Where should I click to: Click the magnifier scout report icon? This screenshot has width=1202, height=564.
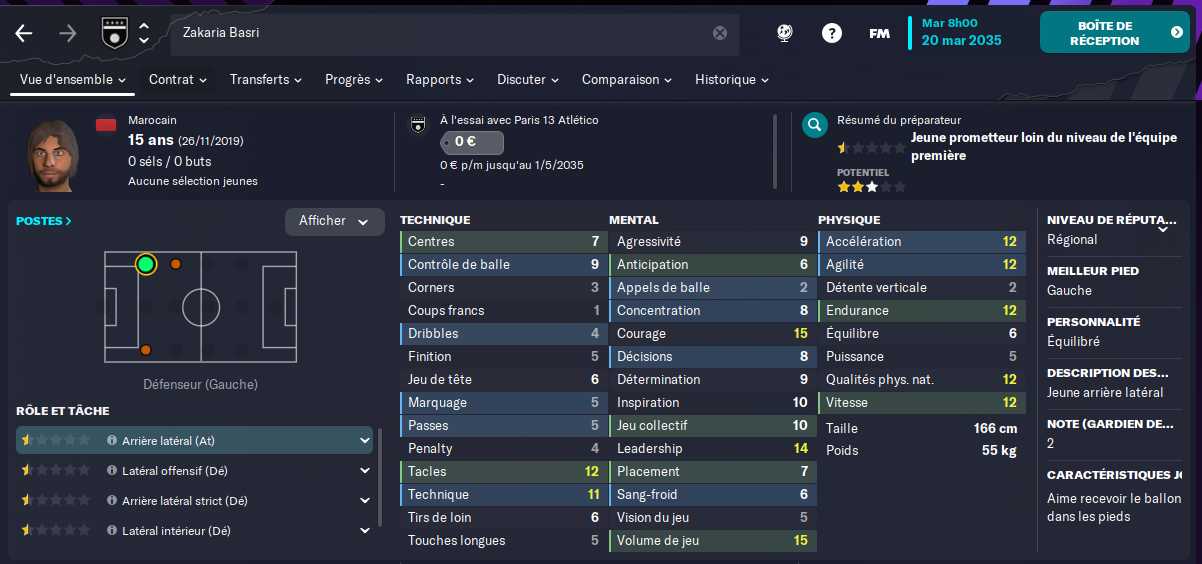click(815, 125)
